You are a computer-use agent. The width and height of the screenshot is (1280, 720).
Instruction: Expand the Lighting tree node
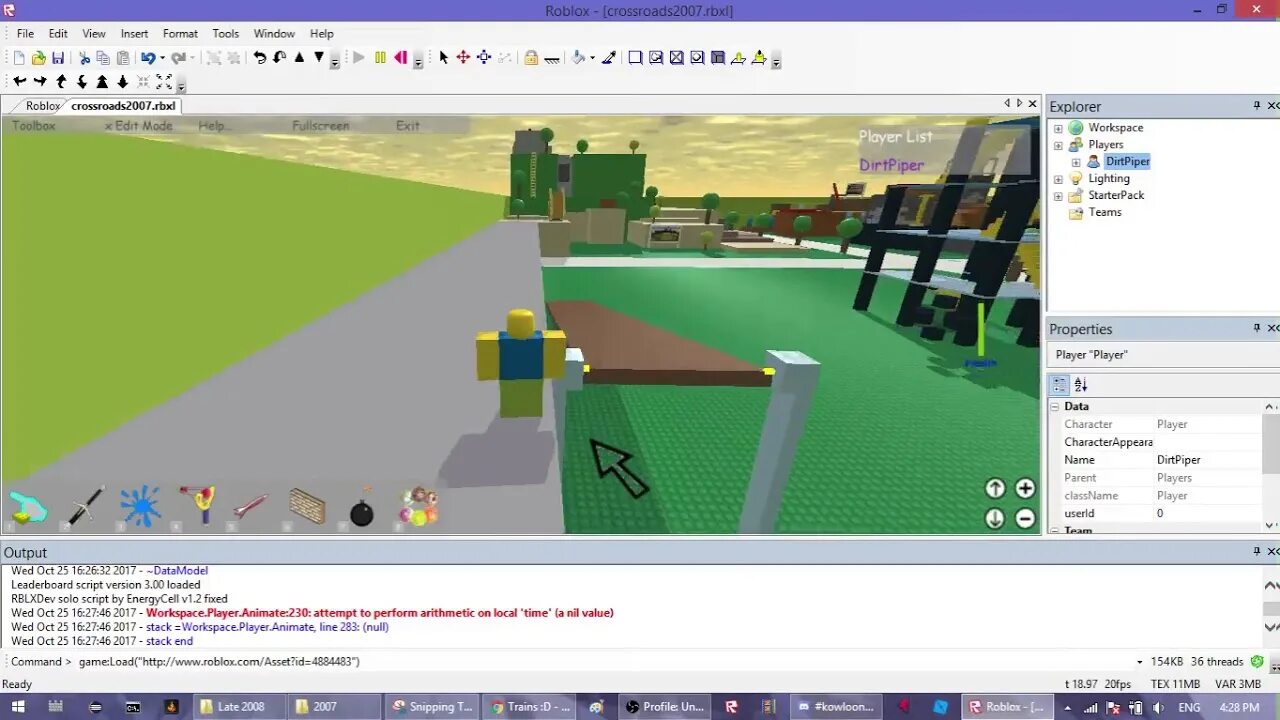pyautogui.click(x=1058, y=179)
